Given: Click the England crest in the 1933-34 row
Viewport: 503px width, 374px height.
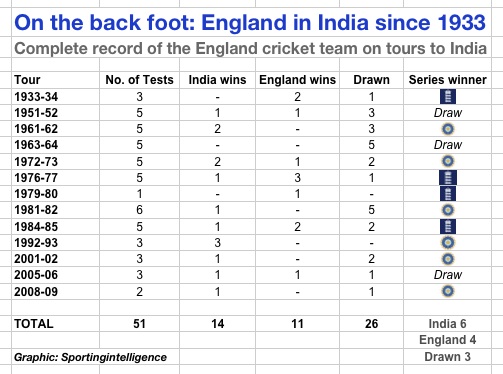Looking at the screenshot, I should (448, 97).
